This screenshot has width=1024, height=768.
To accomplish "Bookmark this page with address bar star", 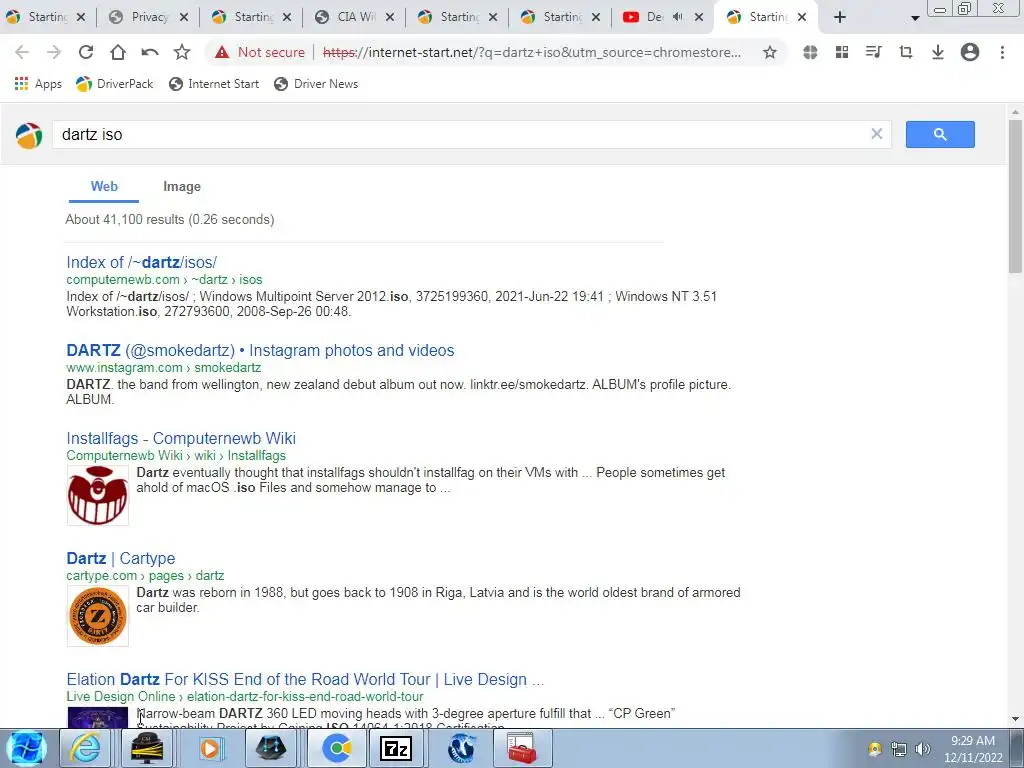I will (x=770, y=52).
